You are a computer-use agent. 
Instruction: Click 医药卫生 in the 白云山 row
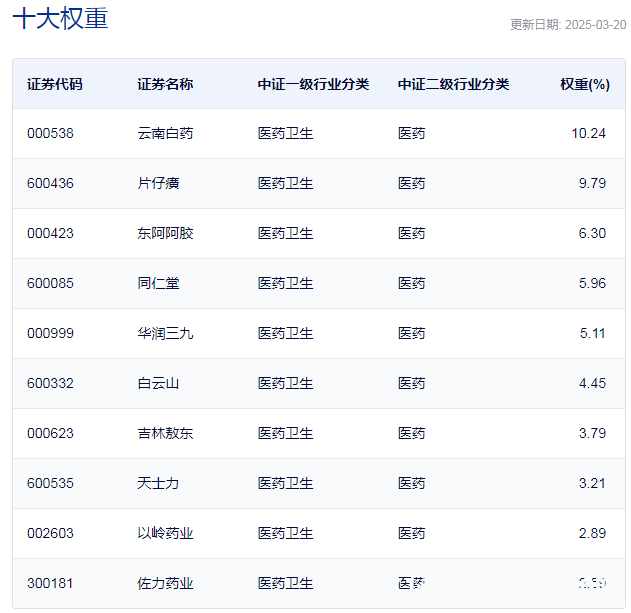click(x=285, y=383)
